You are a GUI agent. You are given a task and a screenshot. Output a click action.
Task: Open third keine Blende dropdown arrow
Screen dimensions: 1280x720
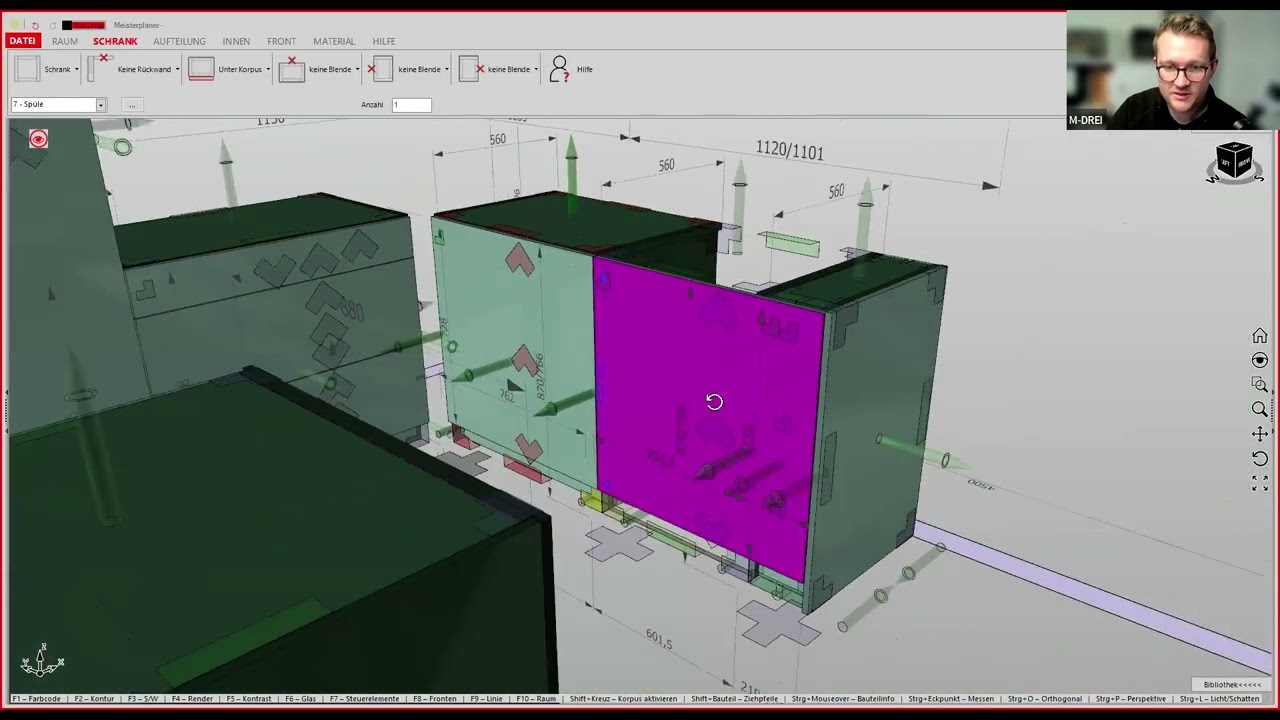pos(536,69)
